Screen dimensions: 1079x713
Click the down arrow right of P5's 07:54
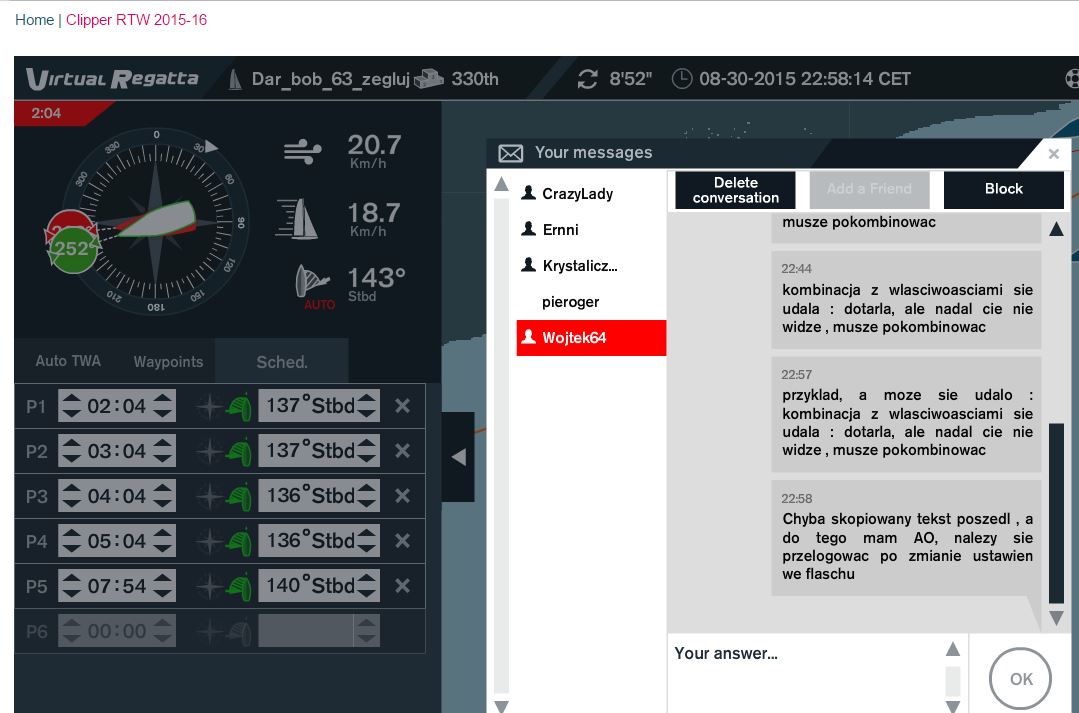click(162, 593)
